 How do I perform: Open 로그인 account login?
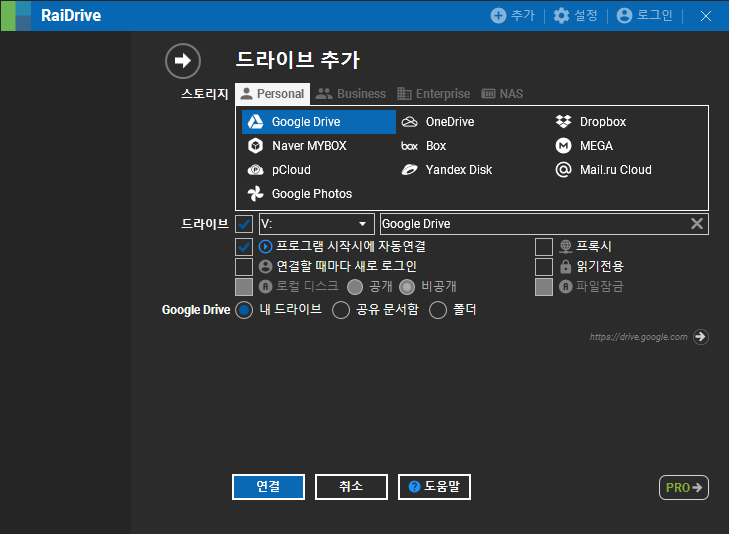[x=644, y=15]
